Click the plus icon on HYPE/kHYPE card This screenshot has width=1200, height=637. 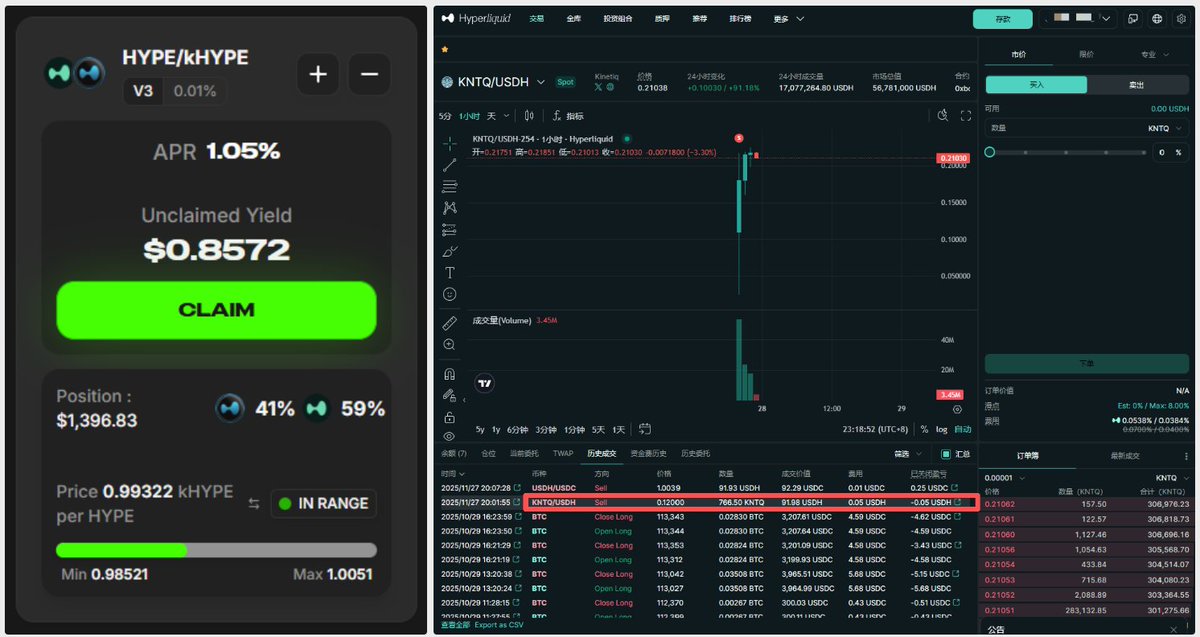point(318,75)
